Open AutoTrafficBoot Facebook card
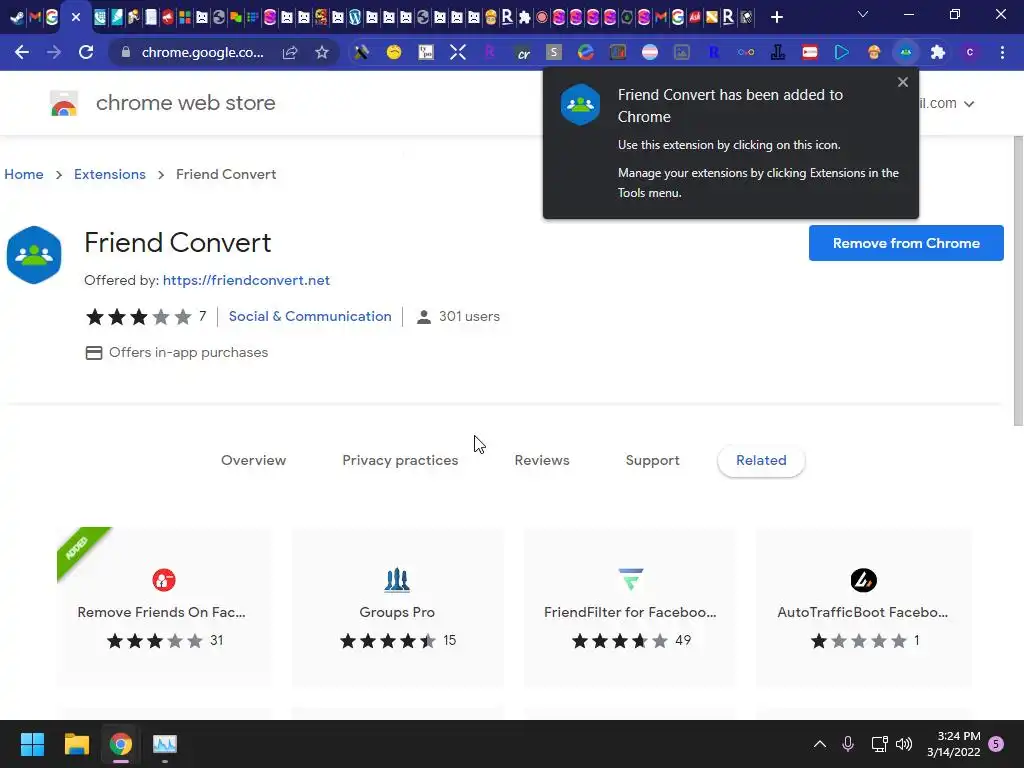1024x768 pixels. pyautogui.click(x=863, y=607)
